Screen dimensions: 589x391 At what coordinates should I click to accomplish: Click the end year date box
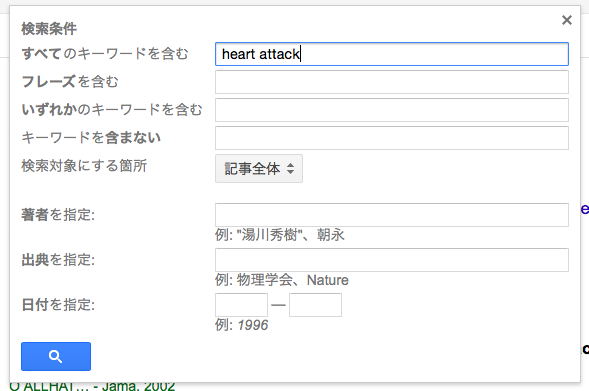click(x=315, y=305)
